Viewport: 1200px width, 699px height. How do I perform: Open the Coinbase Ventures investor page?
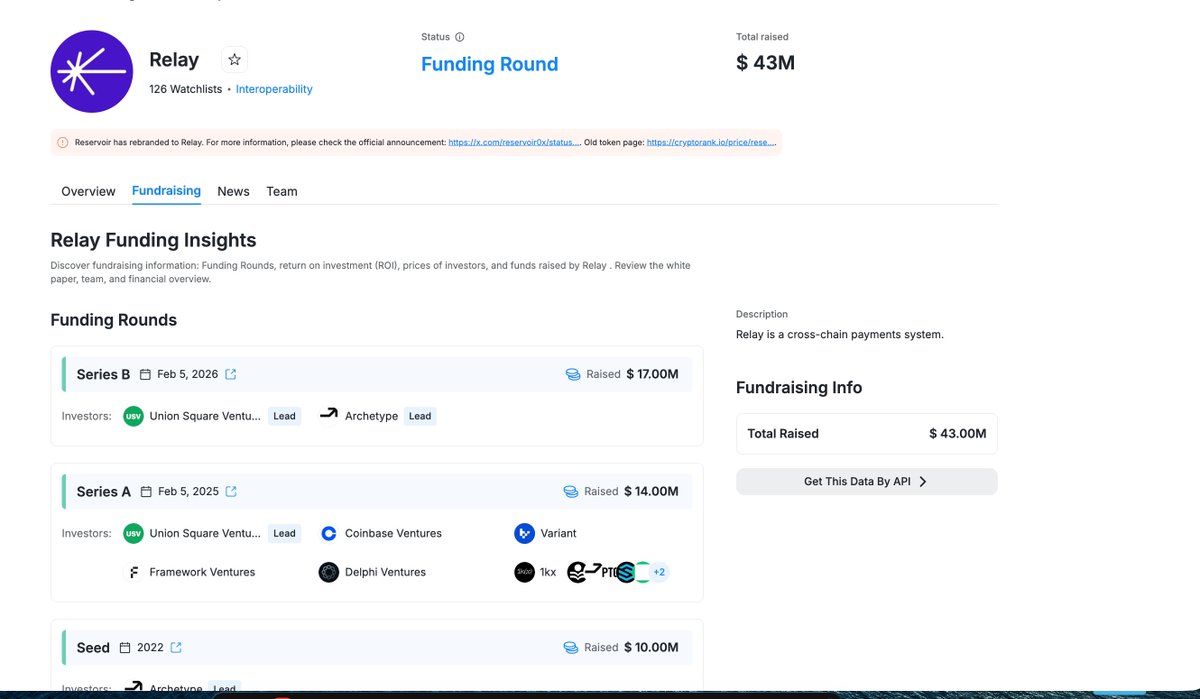(393, 534)
